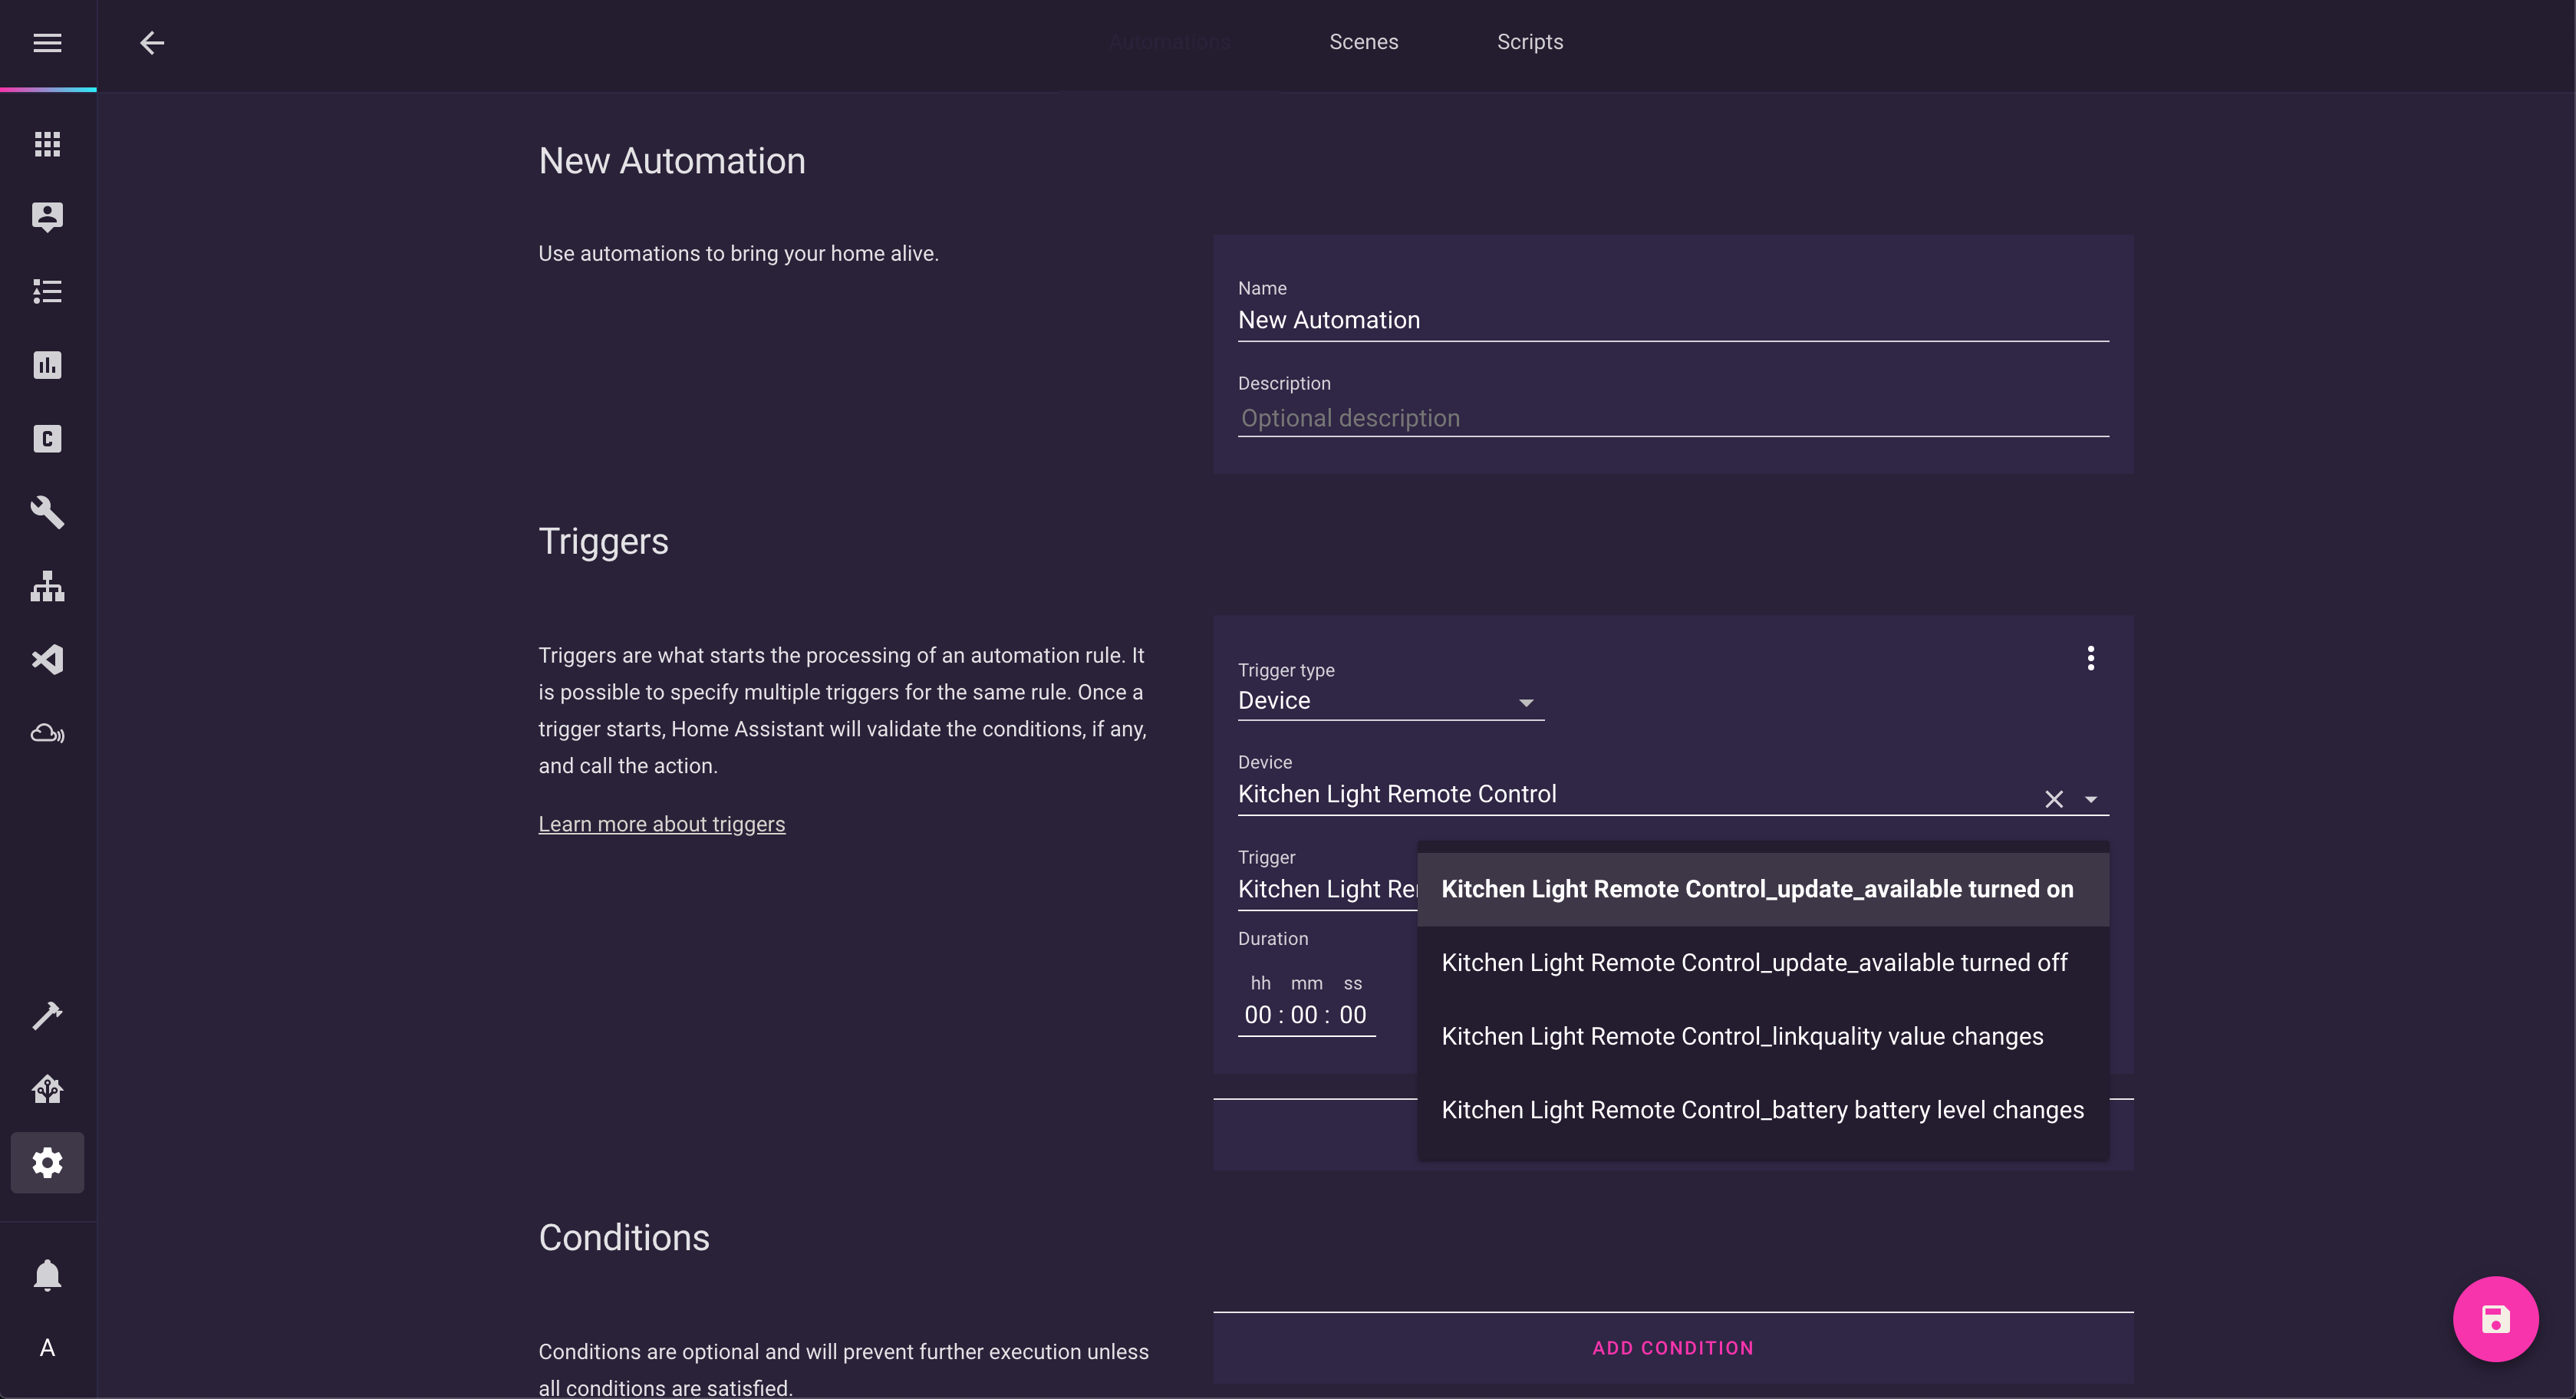Switch to the Scripts tab

point(1529,42)
